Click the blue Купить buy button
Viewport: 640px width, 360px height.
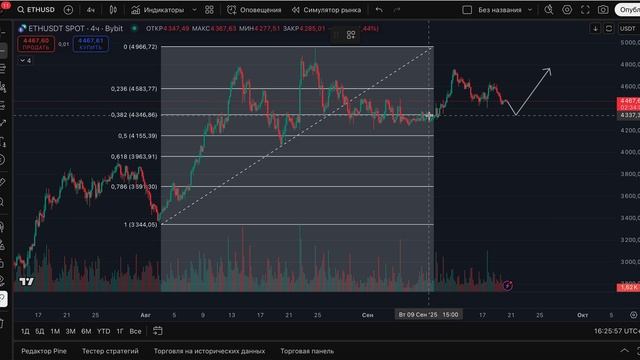91,44
